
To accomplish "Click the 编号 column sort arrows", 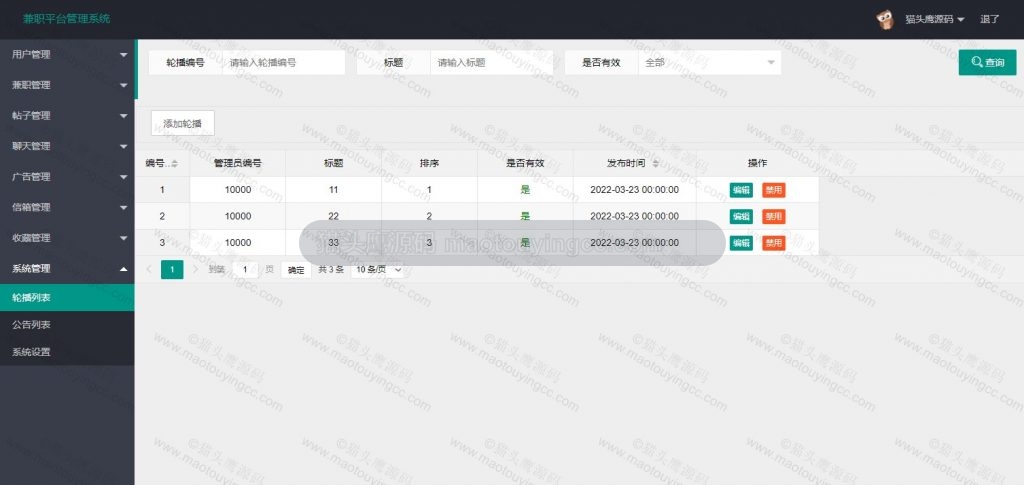I will point(174,163).
